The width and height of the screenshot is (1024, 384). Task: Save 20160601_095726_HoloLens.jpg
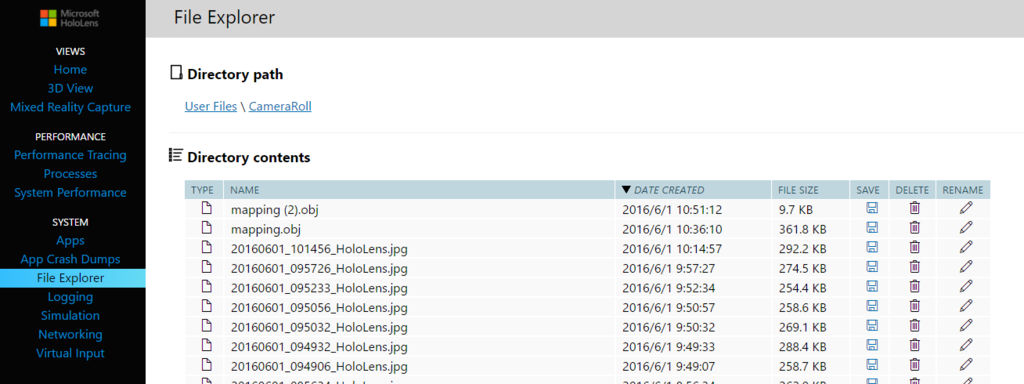point(871,267)
